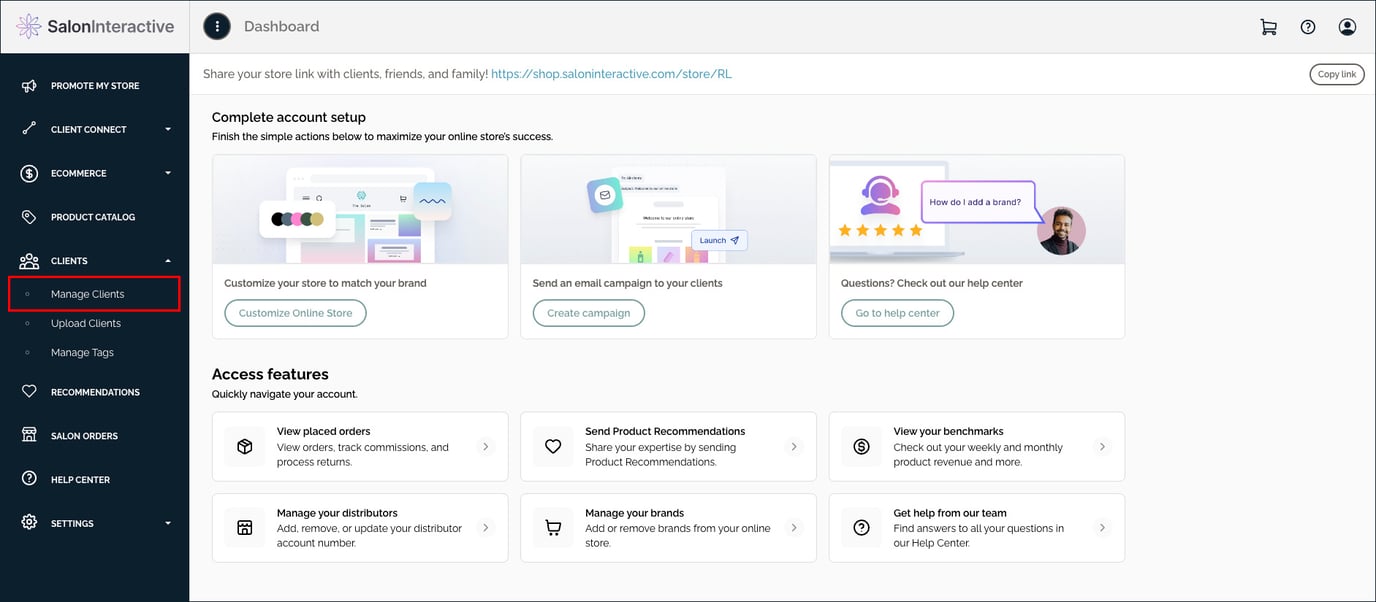
Task: Click the help question mark icon in header
Action: point(1308,27)
